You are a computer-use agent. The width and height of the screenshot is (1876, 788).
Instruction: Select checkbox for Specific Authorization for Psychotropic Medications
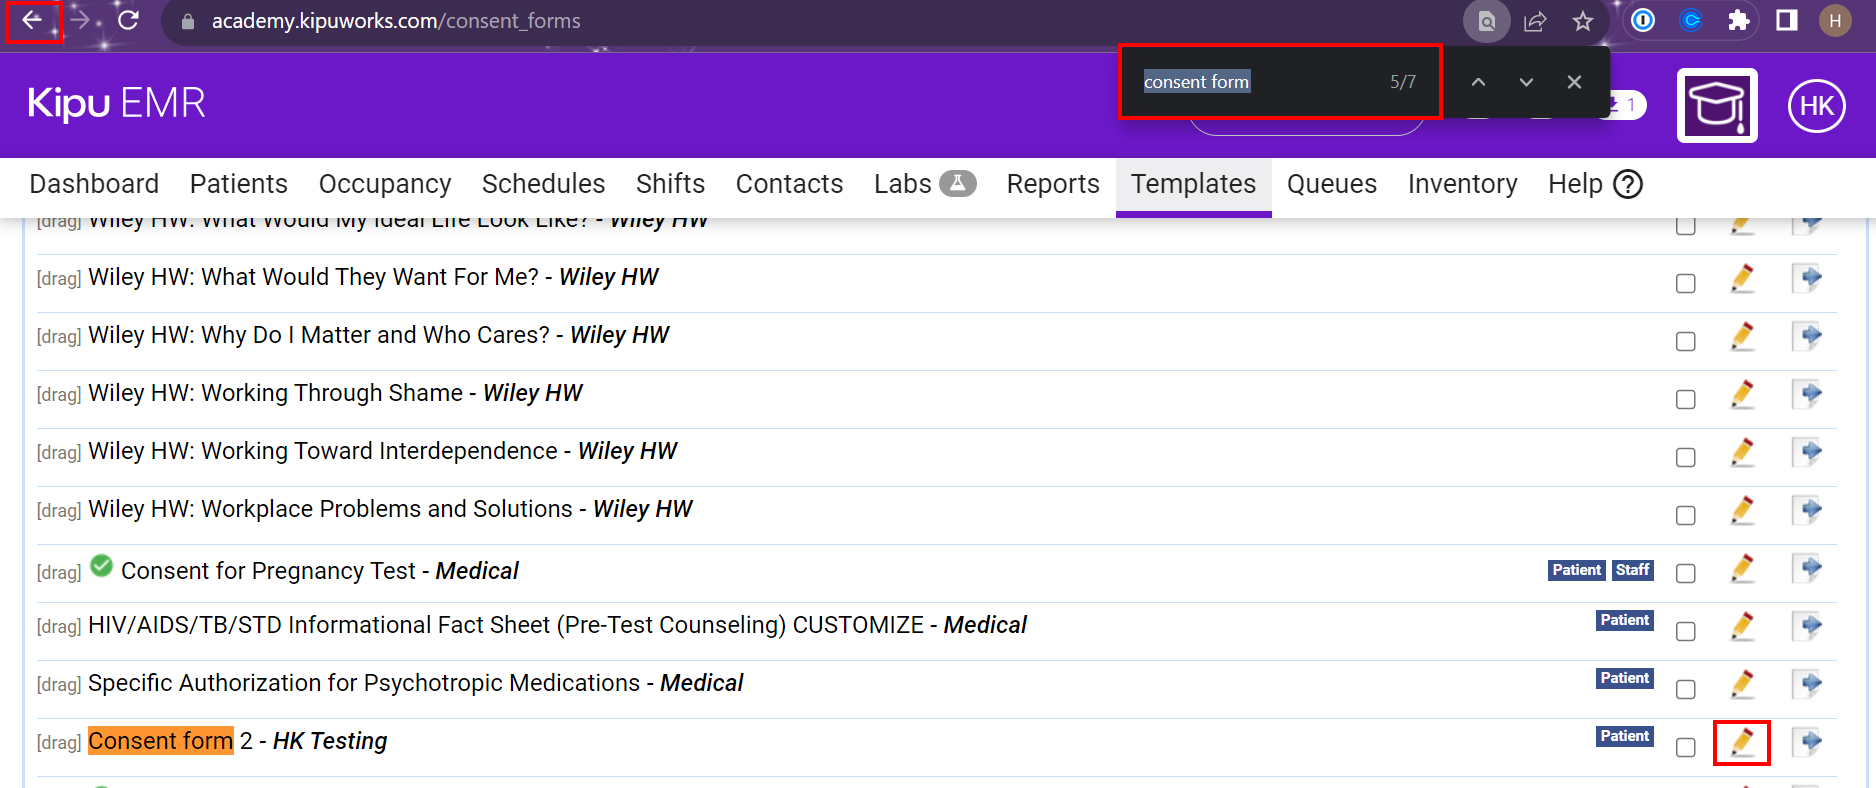(x=1686, y=689)
